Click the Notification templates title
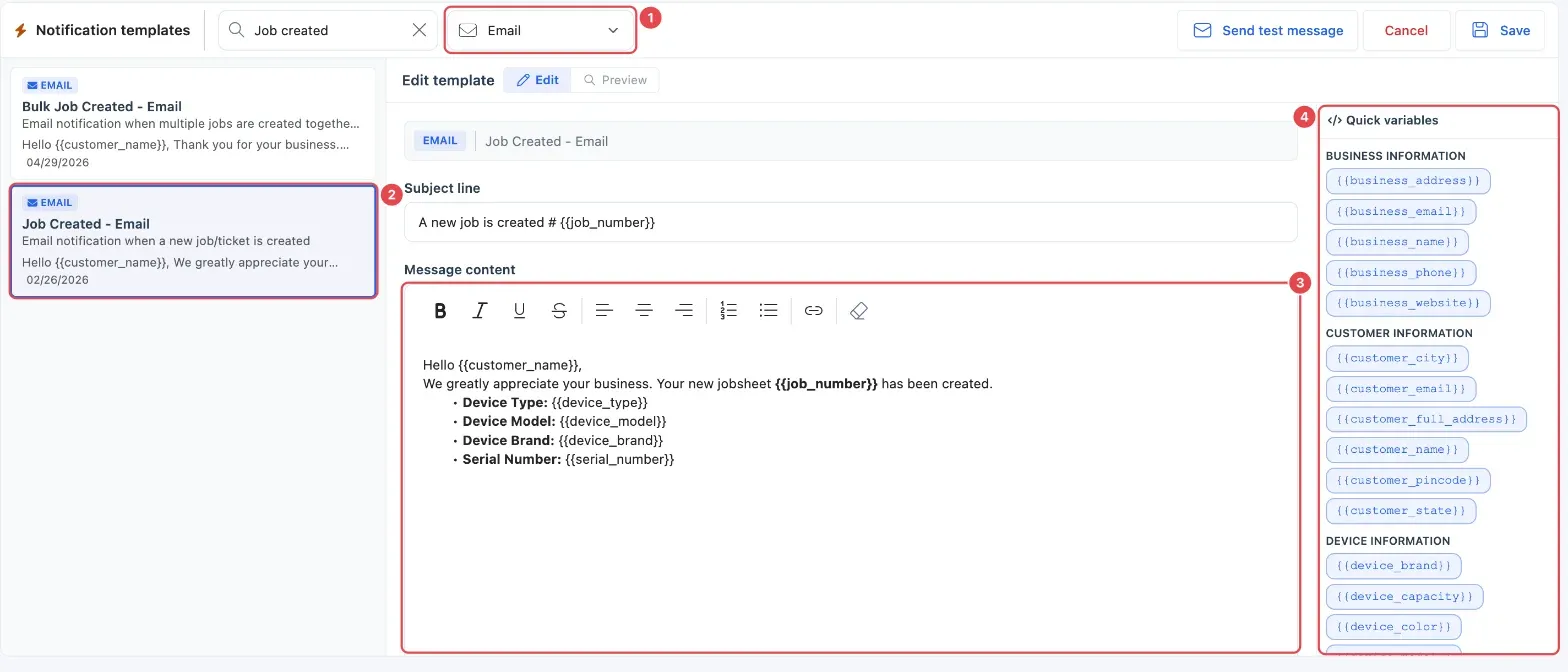The height and width of the screenshot is (672, 1568). [x=113, y=30]
